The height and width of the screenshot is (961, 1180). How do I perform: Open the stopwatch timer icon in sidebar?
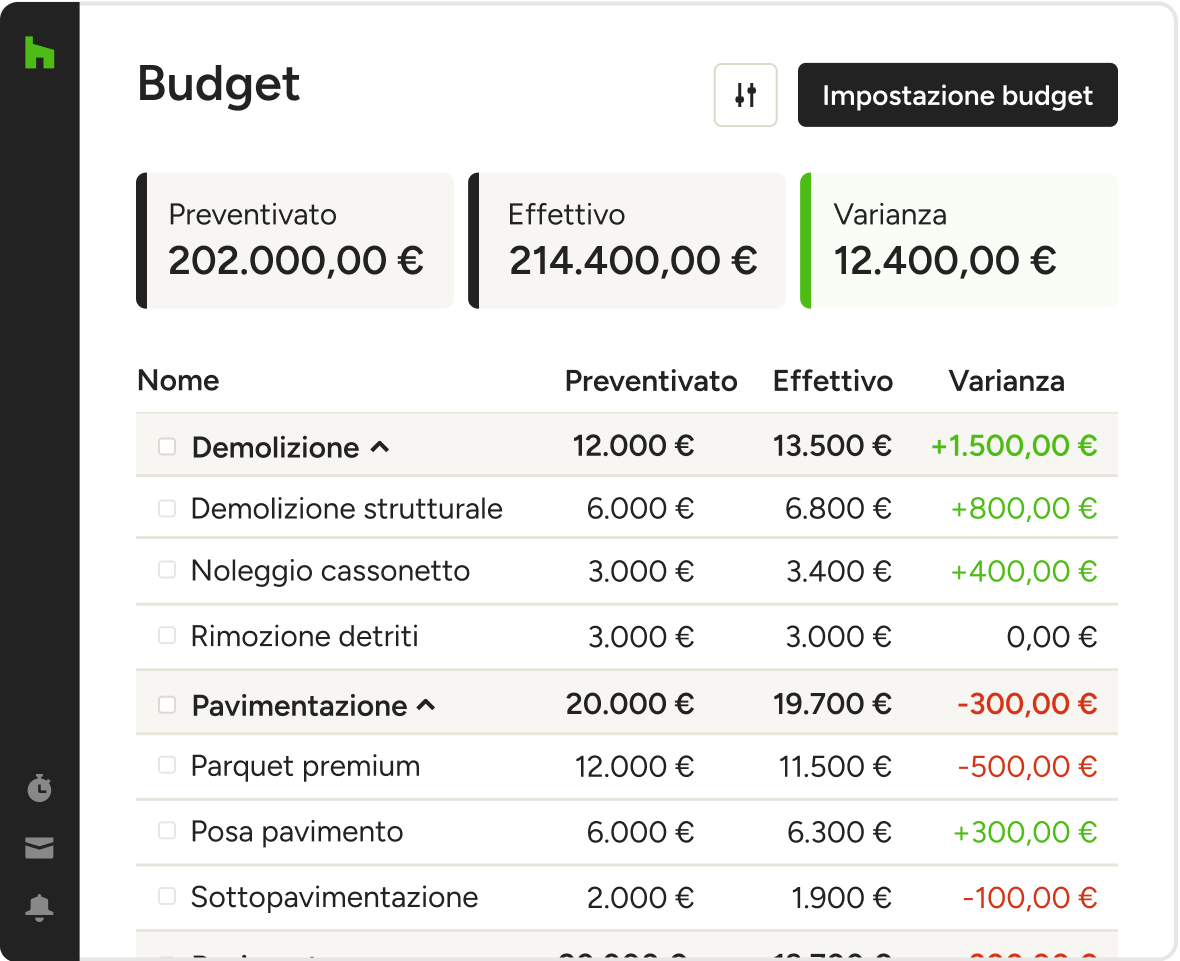(x=39, y=788)
